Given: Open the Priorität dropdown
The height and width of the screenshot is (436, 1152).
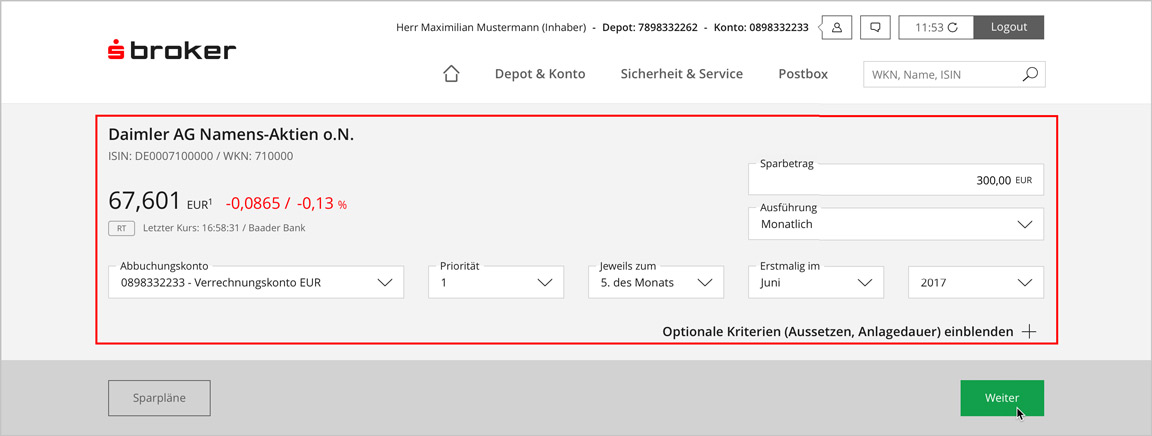Looking at the screenshot, I should 496,282.
